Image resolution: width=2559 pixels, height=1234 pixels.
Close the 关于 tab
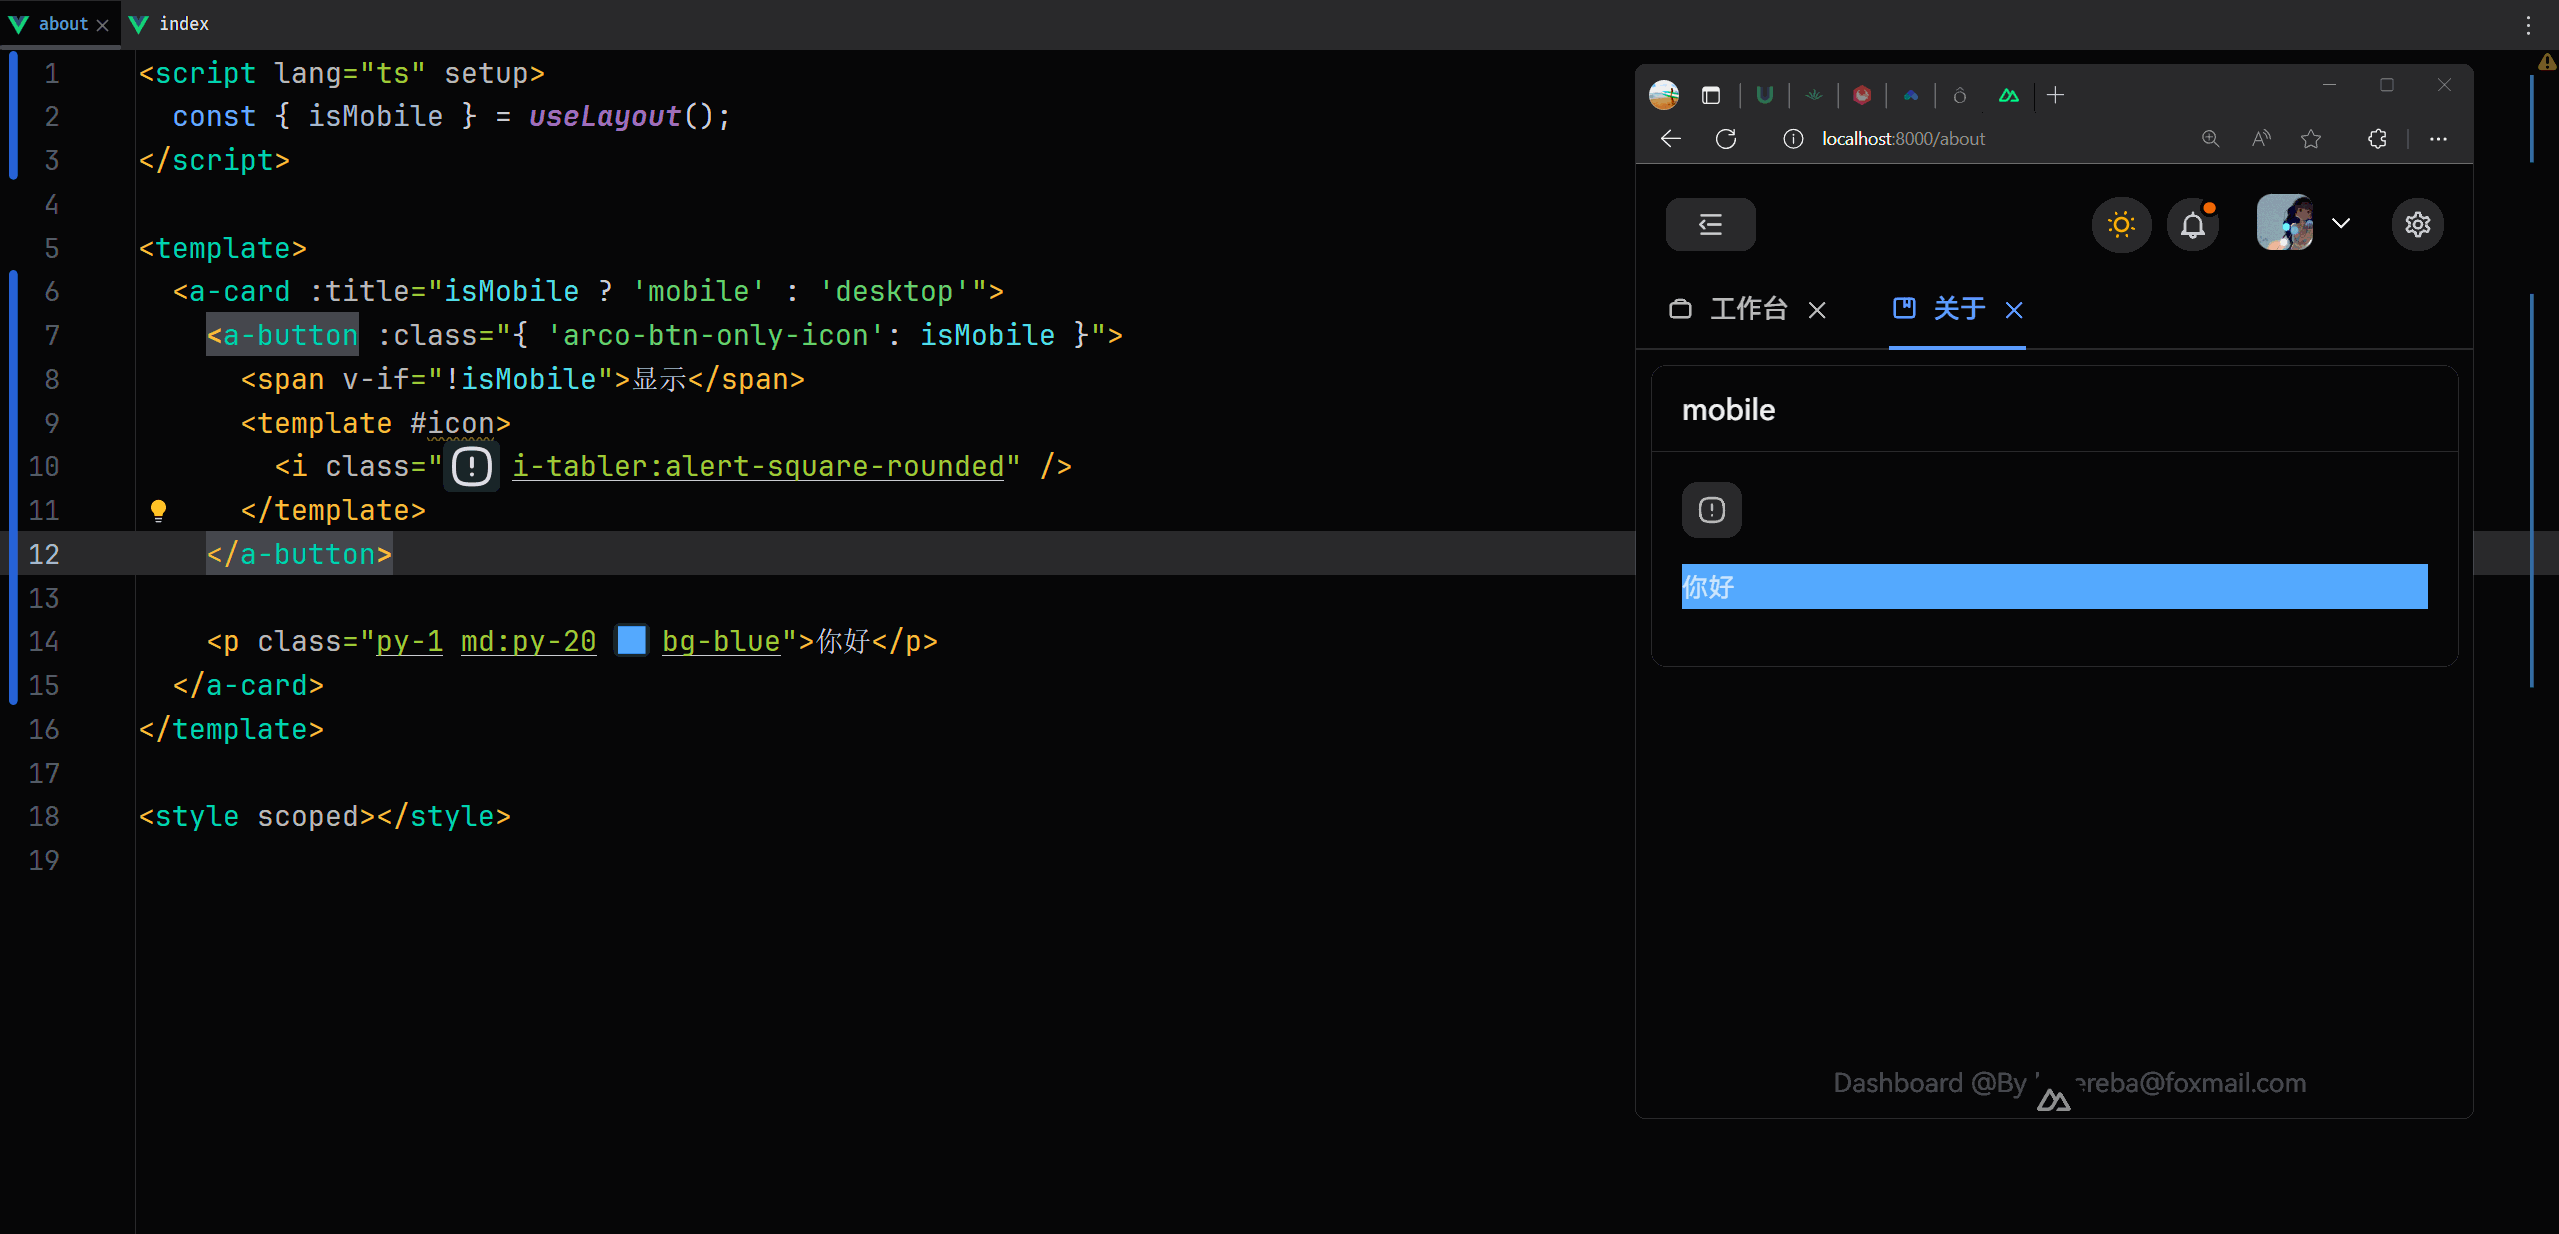(2014, 310)
